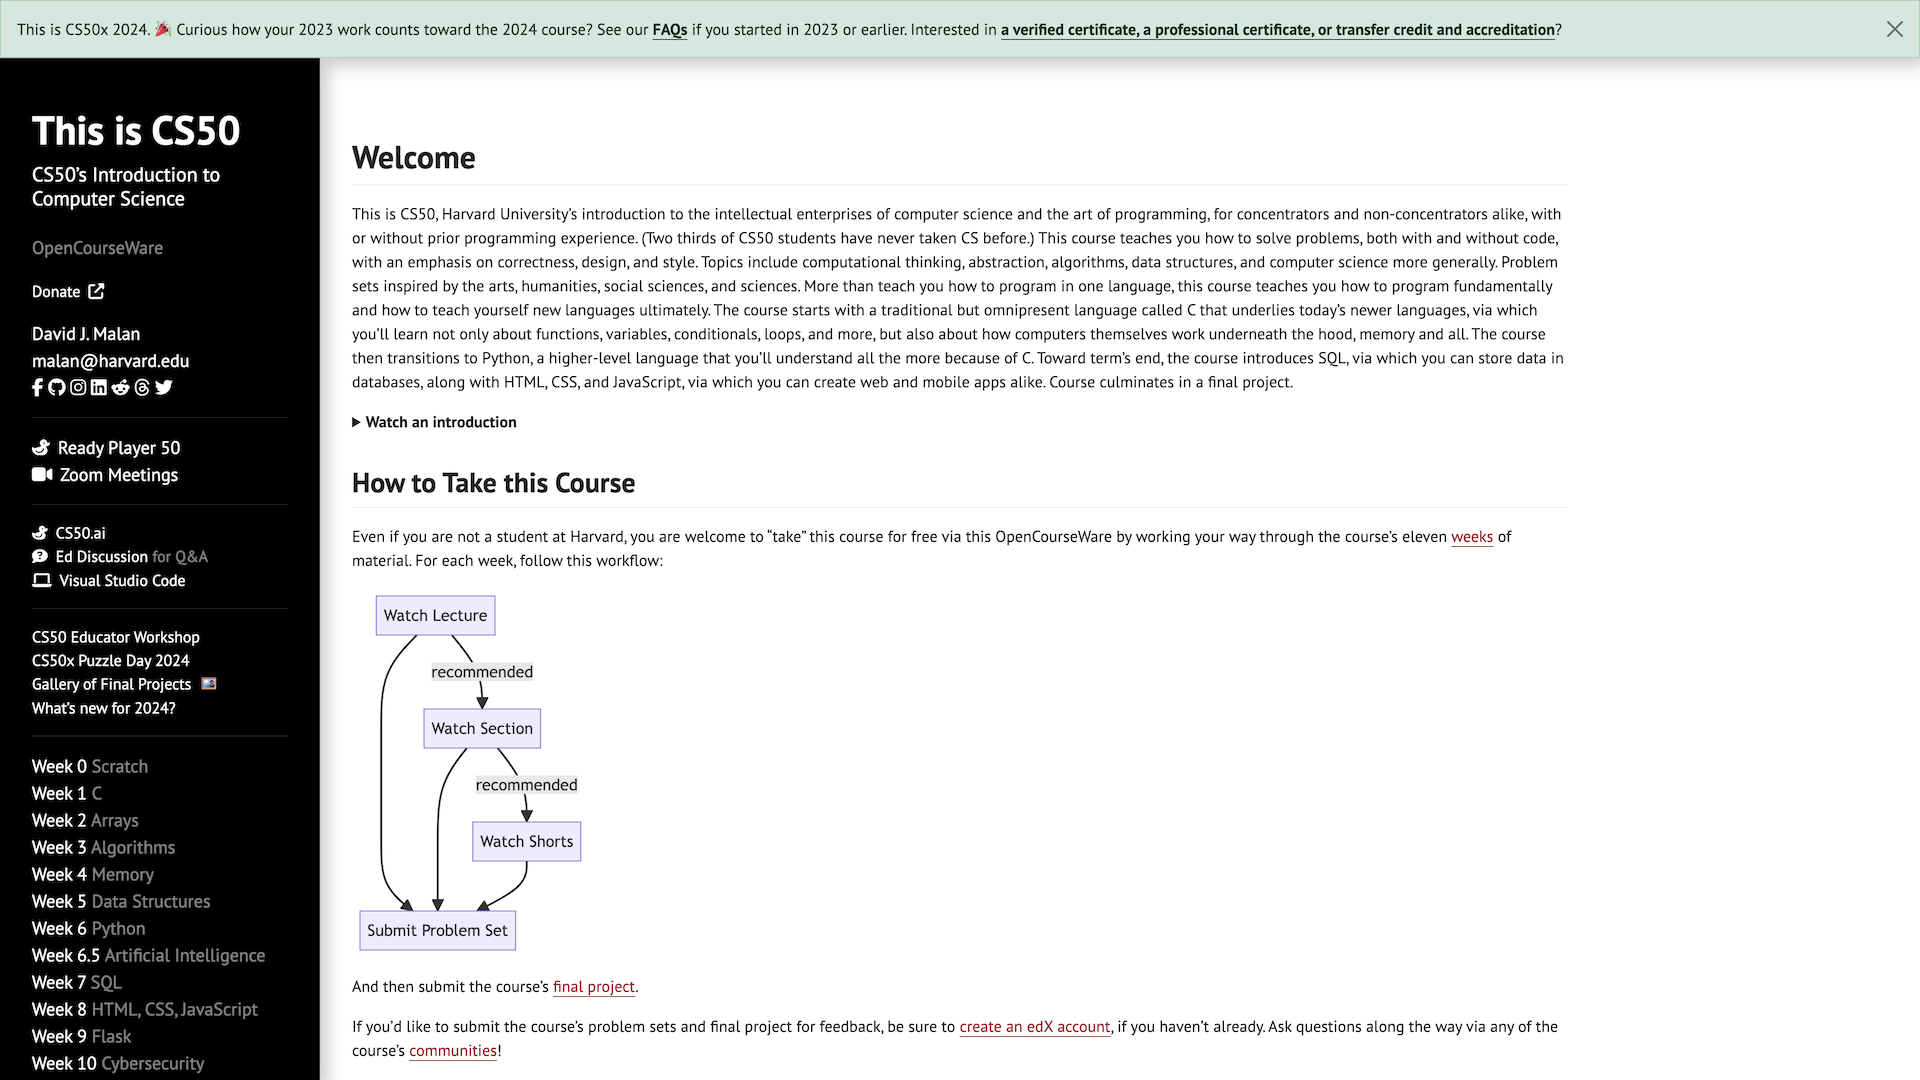Click create an edX account link
This screenshot has height=1080, width=1920.
(x=1034, y=1026)
